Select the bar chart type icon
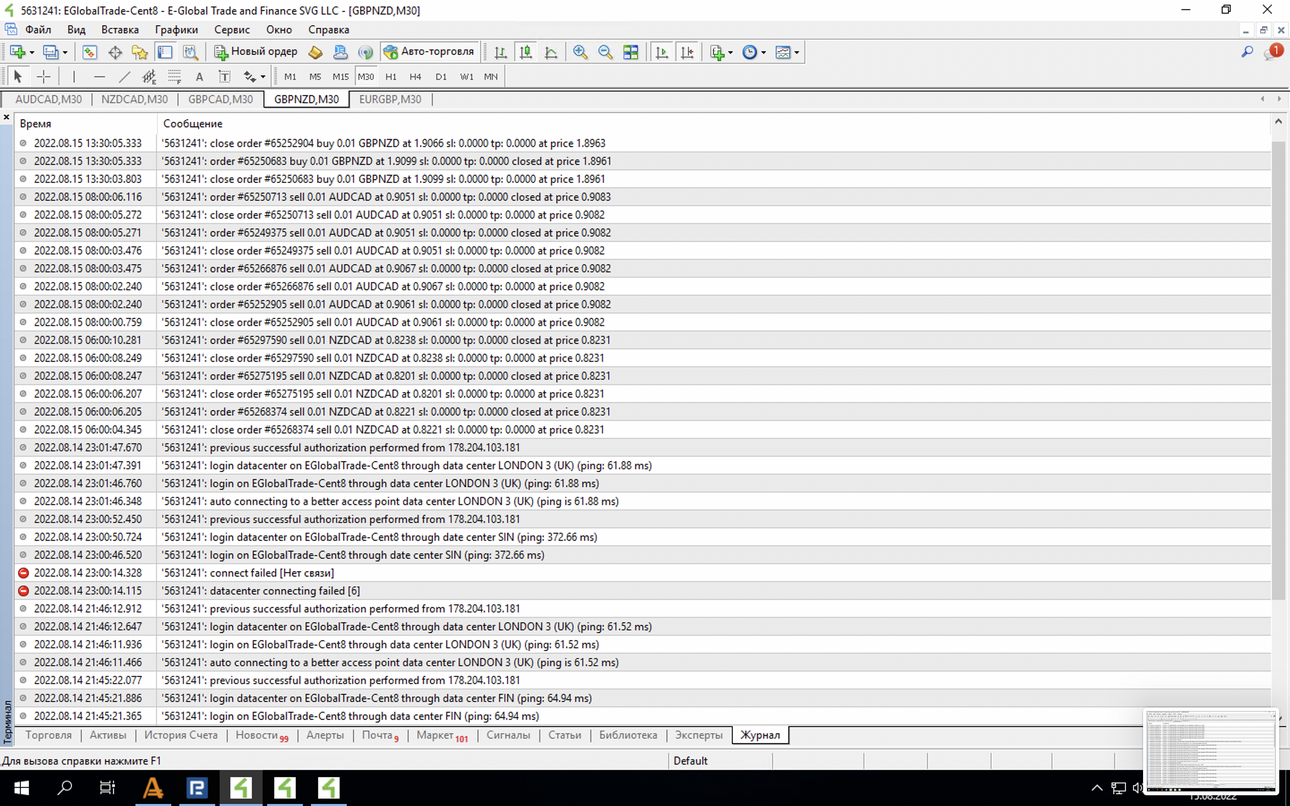 tap(501, 52)
